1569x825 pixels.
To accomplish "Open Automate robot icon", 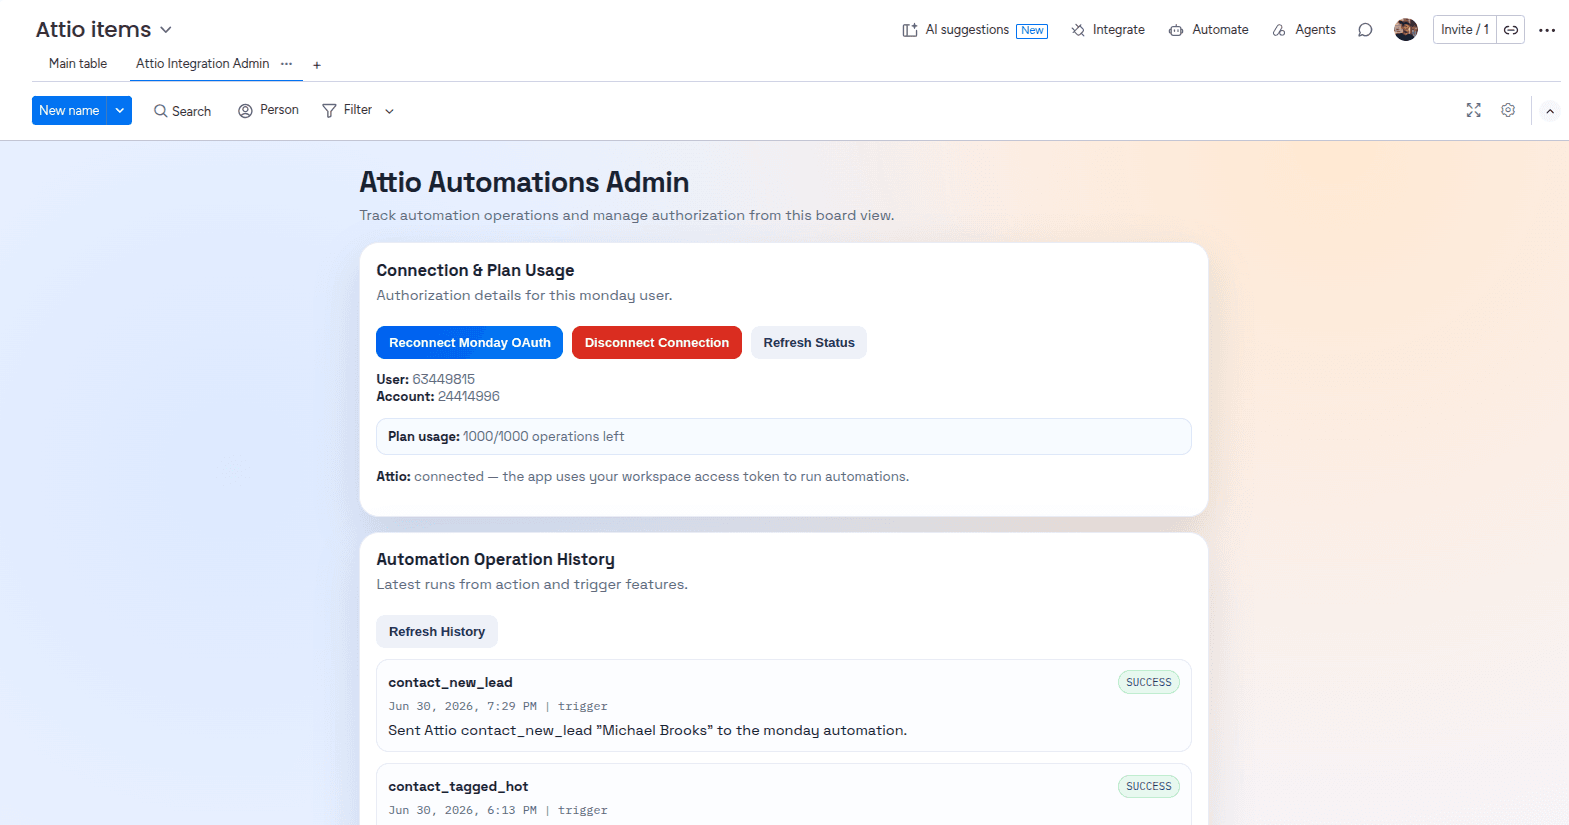I will click(x=1176, y=30).
